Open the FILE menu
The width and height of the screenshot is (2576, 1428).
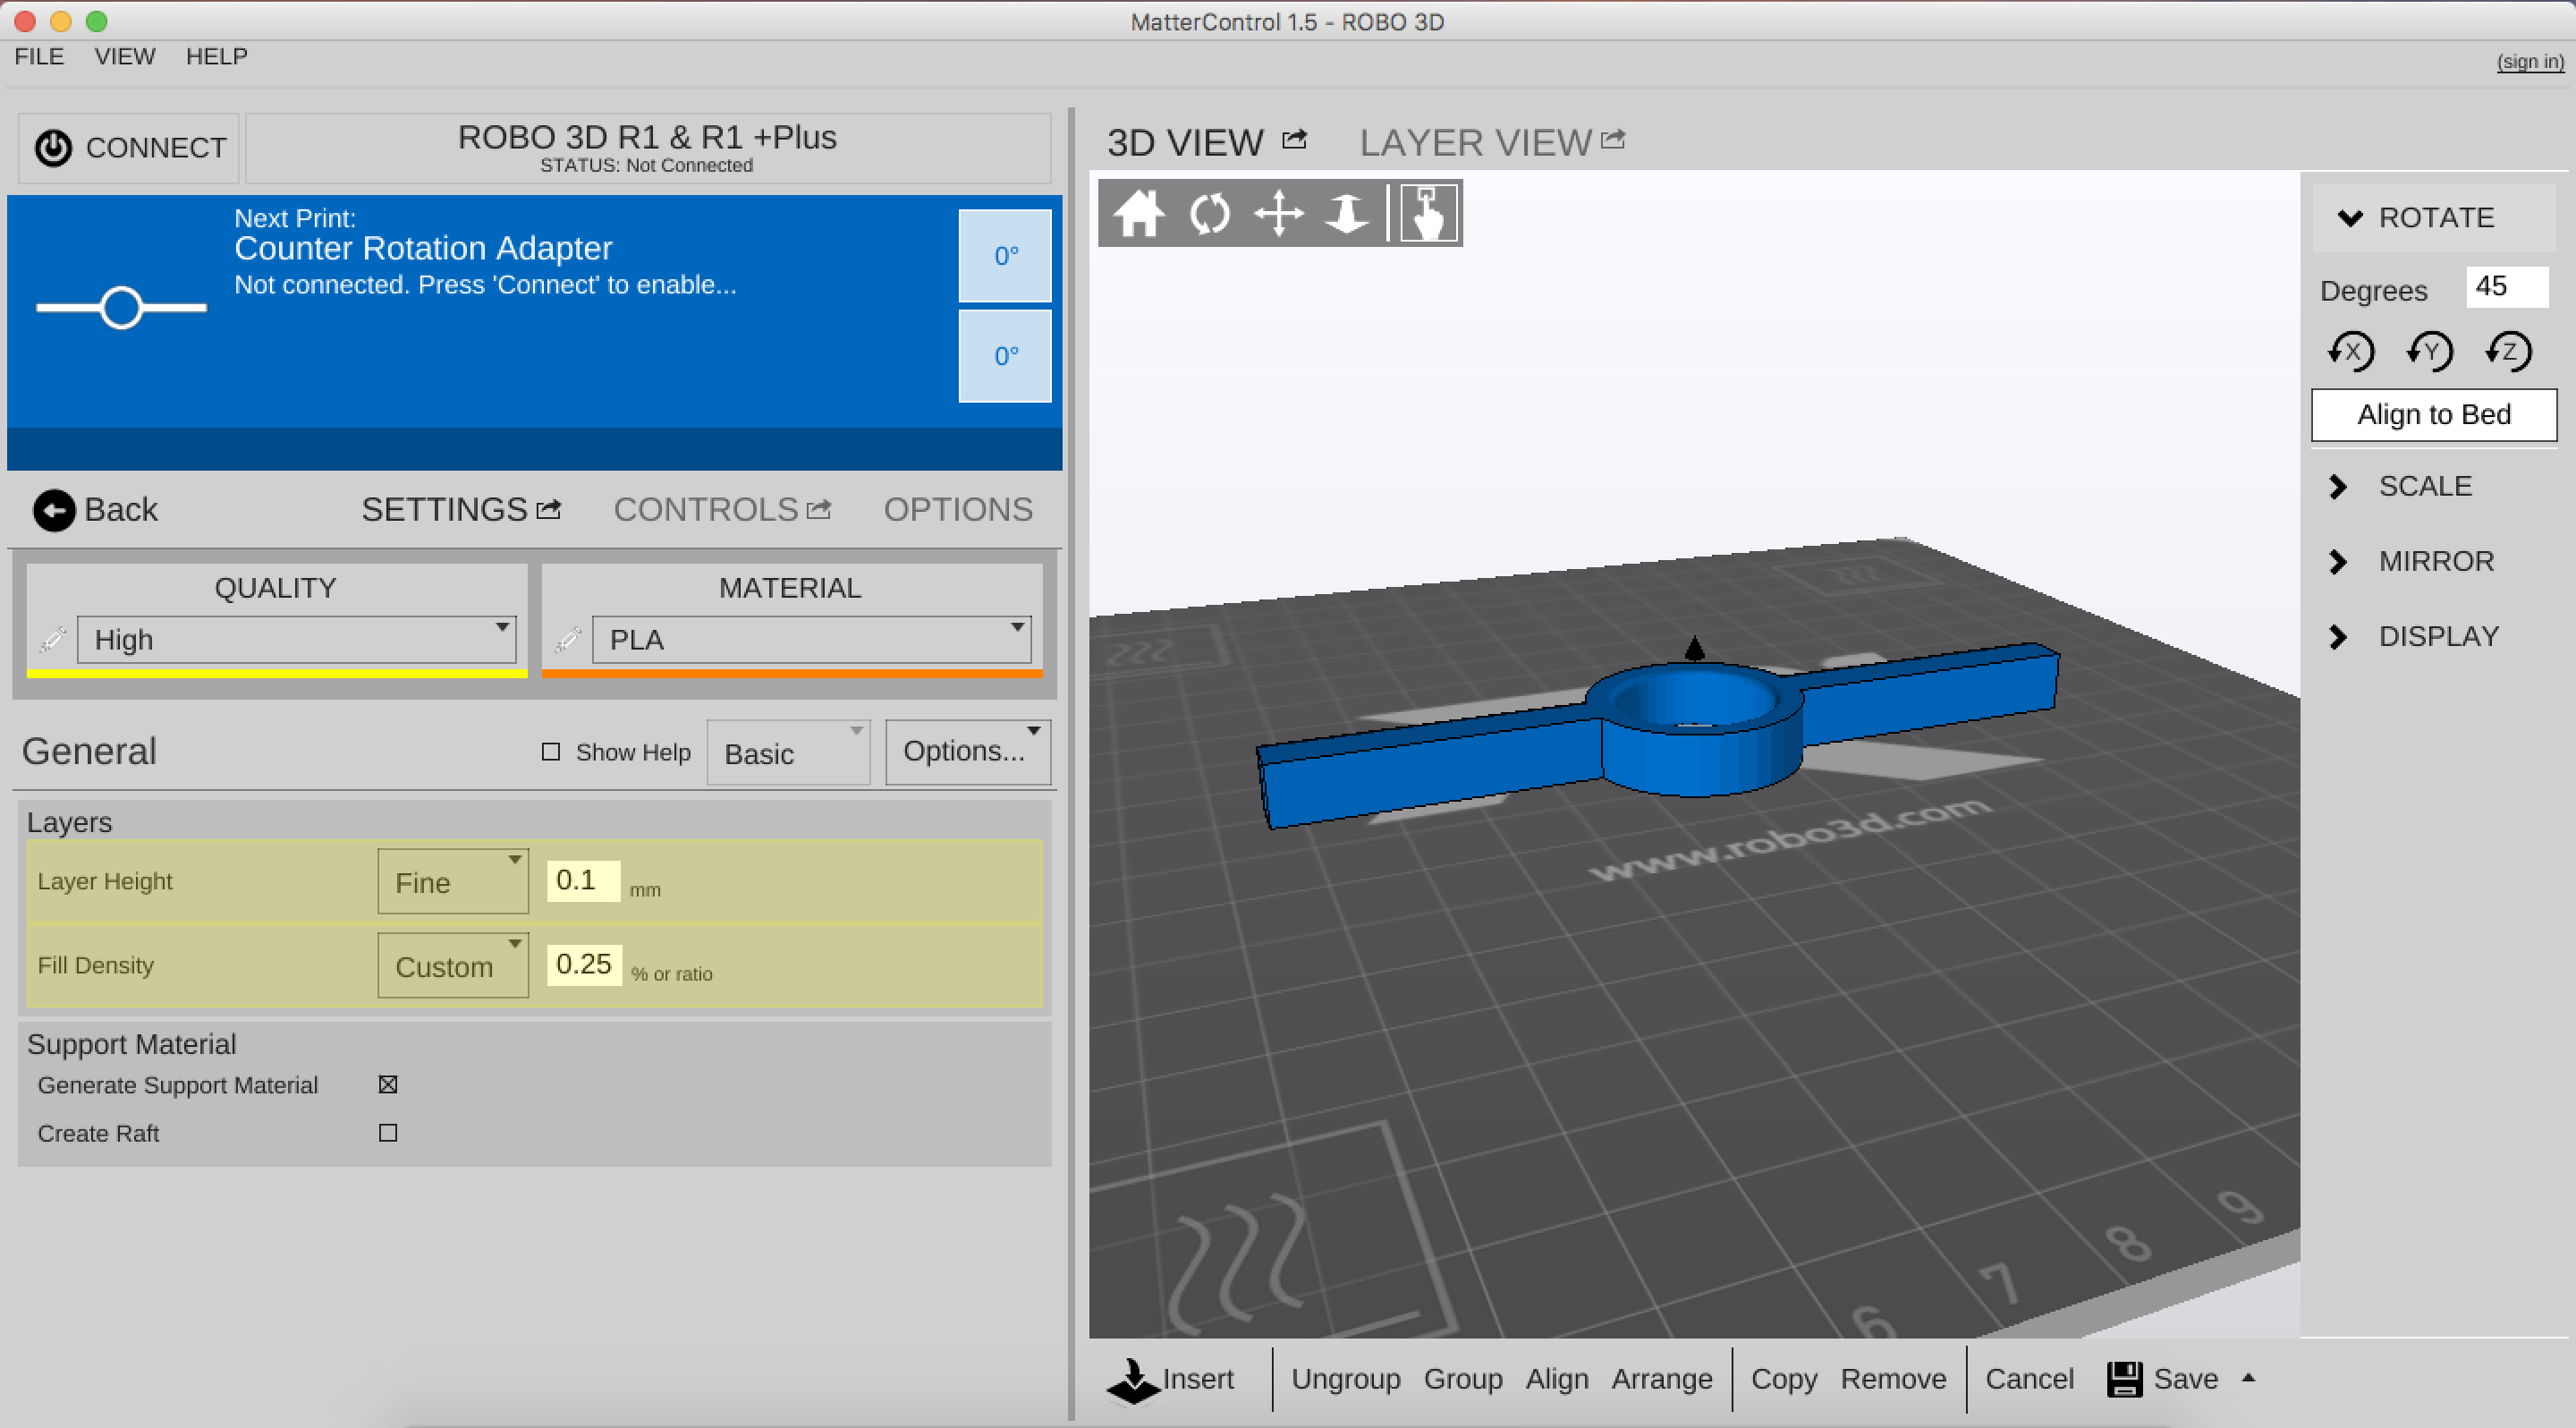tap(39, 56)
